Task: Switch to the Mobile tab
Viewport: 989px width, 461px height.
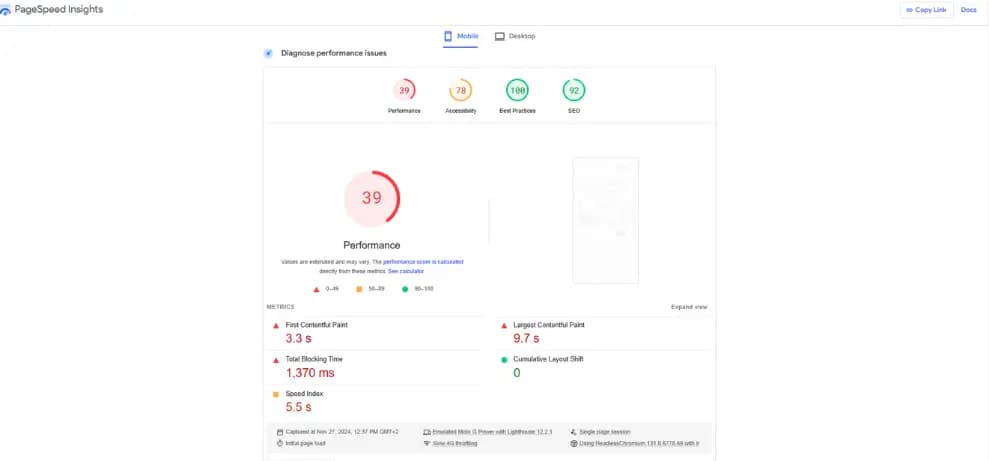Action: tap(461, 37)
